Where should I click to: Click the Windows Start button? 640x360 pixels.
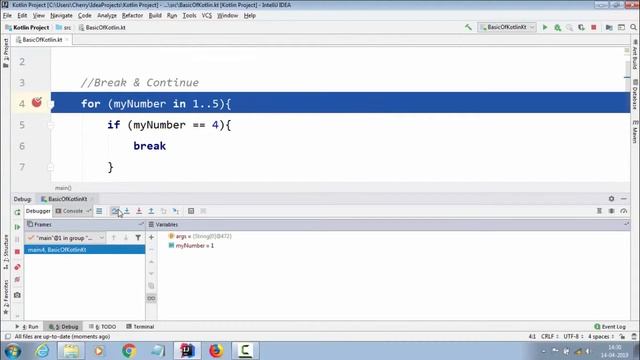point(13,351)
